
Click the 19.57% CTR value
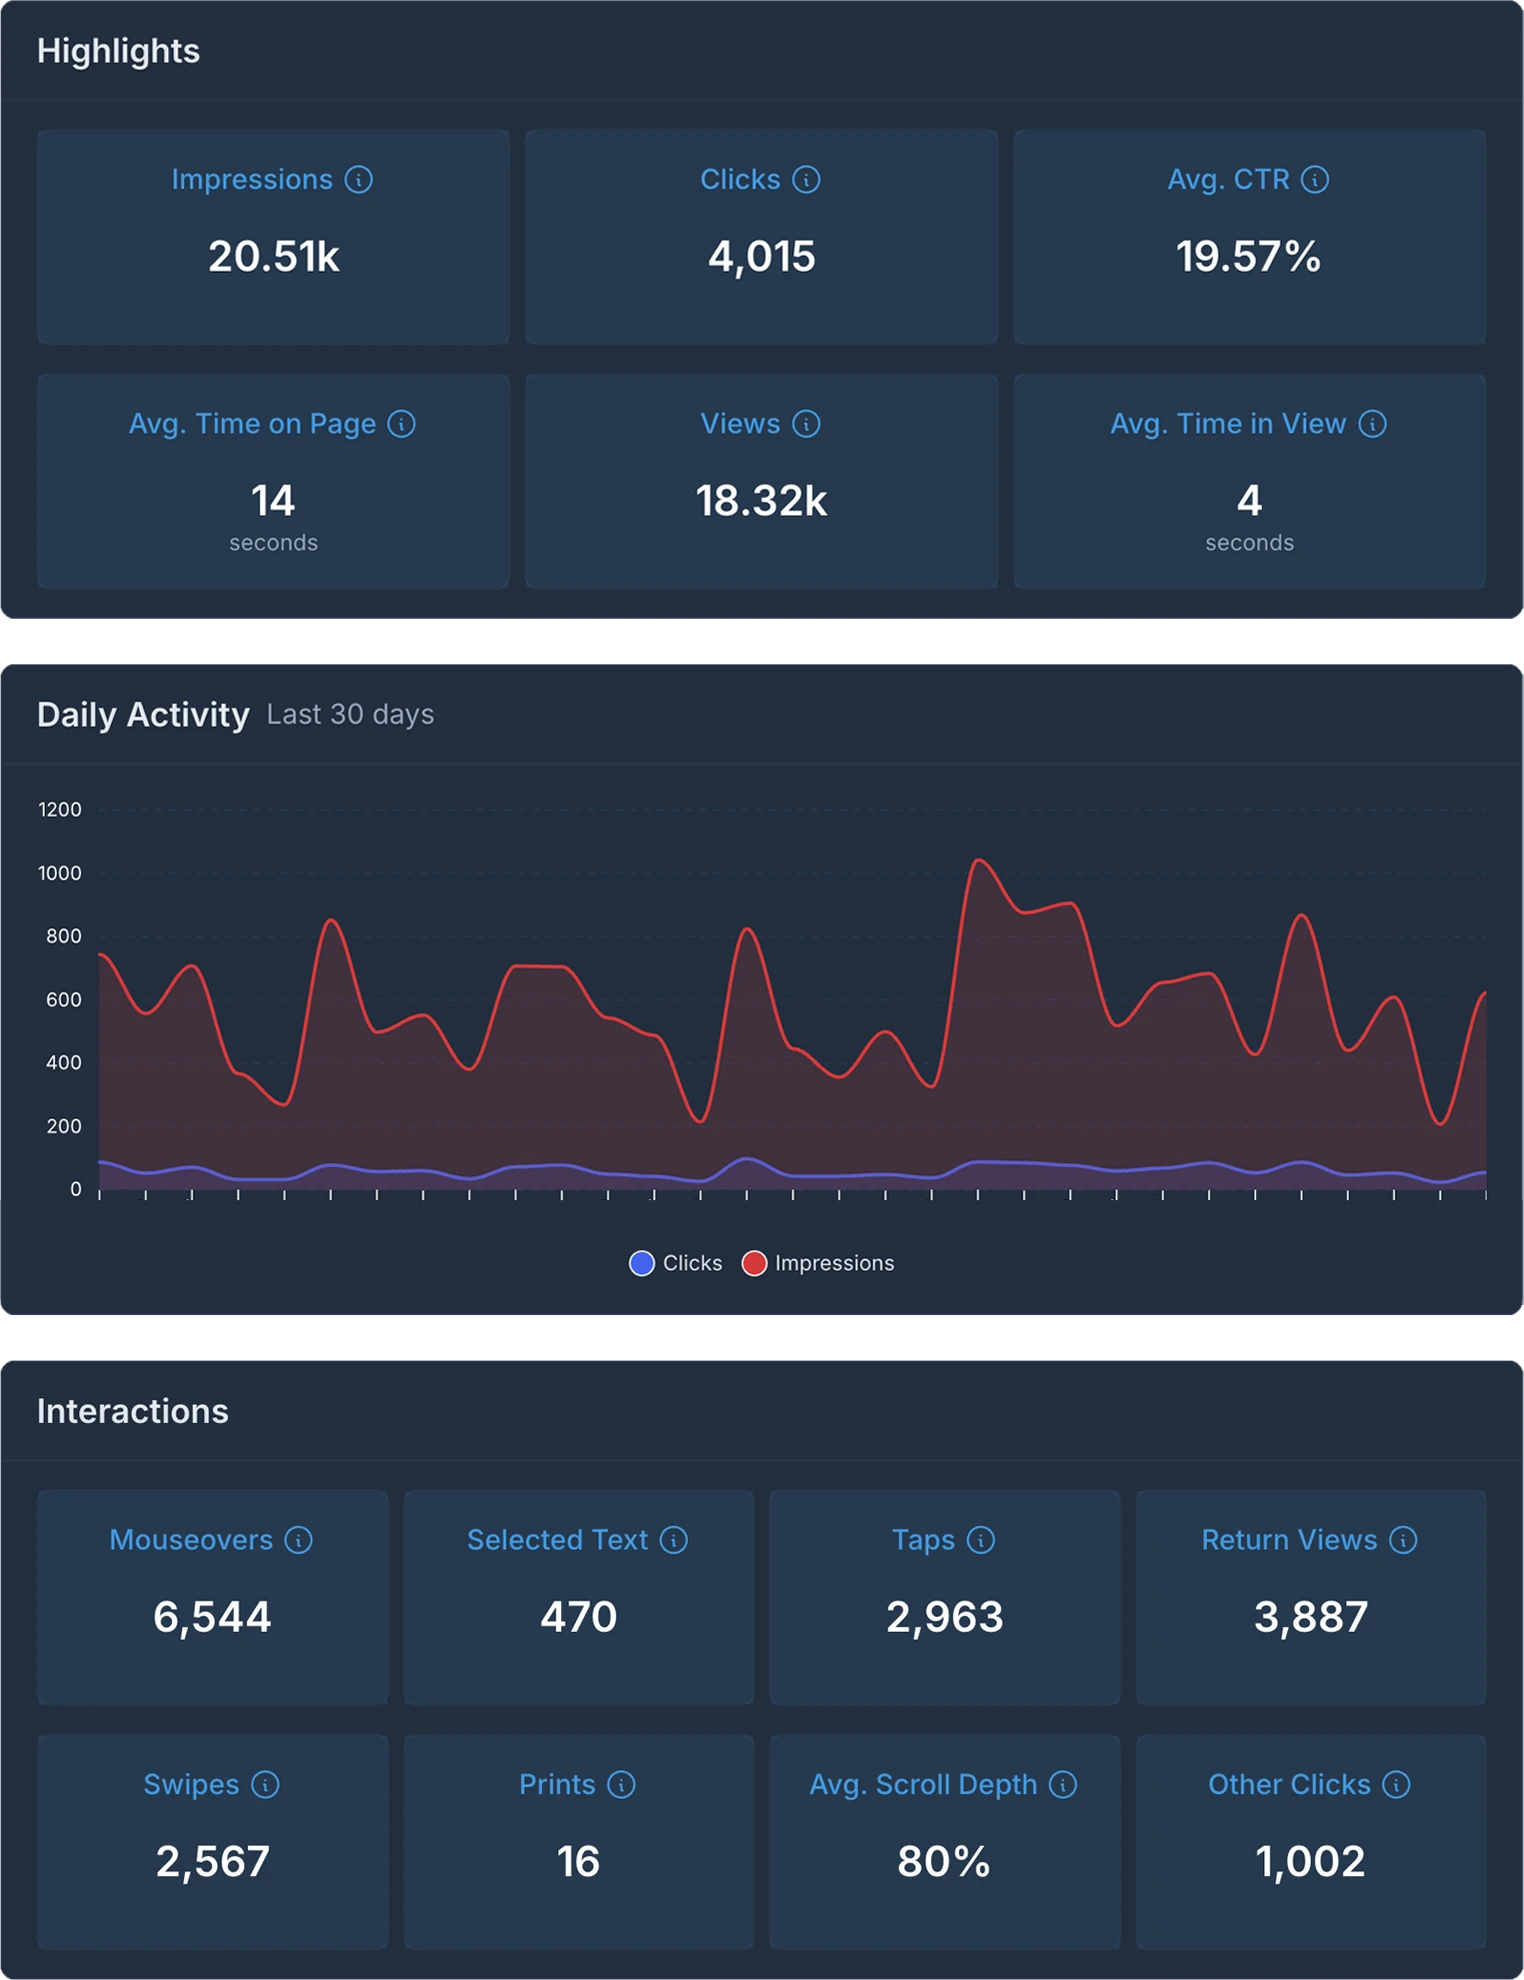pyautogui.click(x=1249, y=257)
